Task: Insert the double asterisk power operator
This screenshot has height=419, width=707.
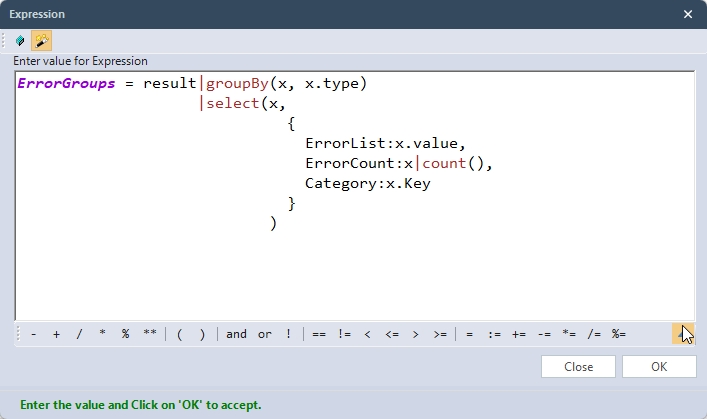Action: pos(150,334)
